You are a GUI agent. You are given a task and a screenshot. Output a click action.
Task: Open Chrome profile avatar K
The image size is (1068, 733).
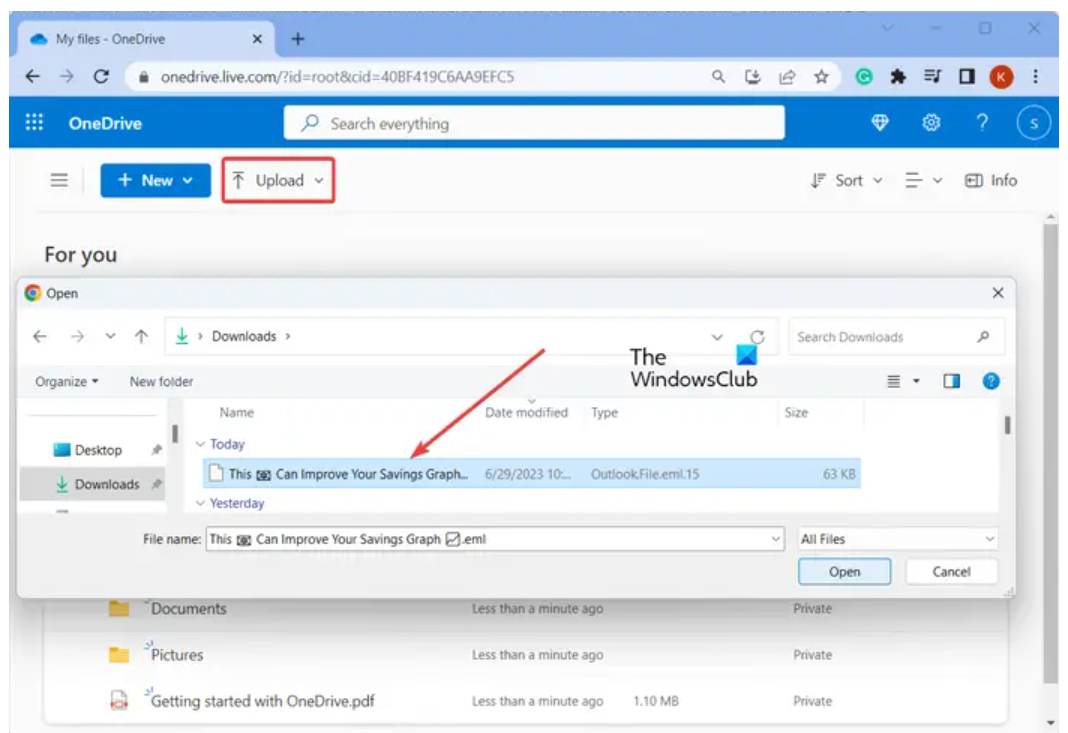1001,76
